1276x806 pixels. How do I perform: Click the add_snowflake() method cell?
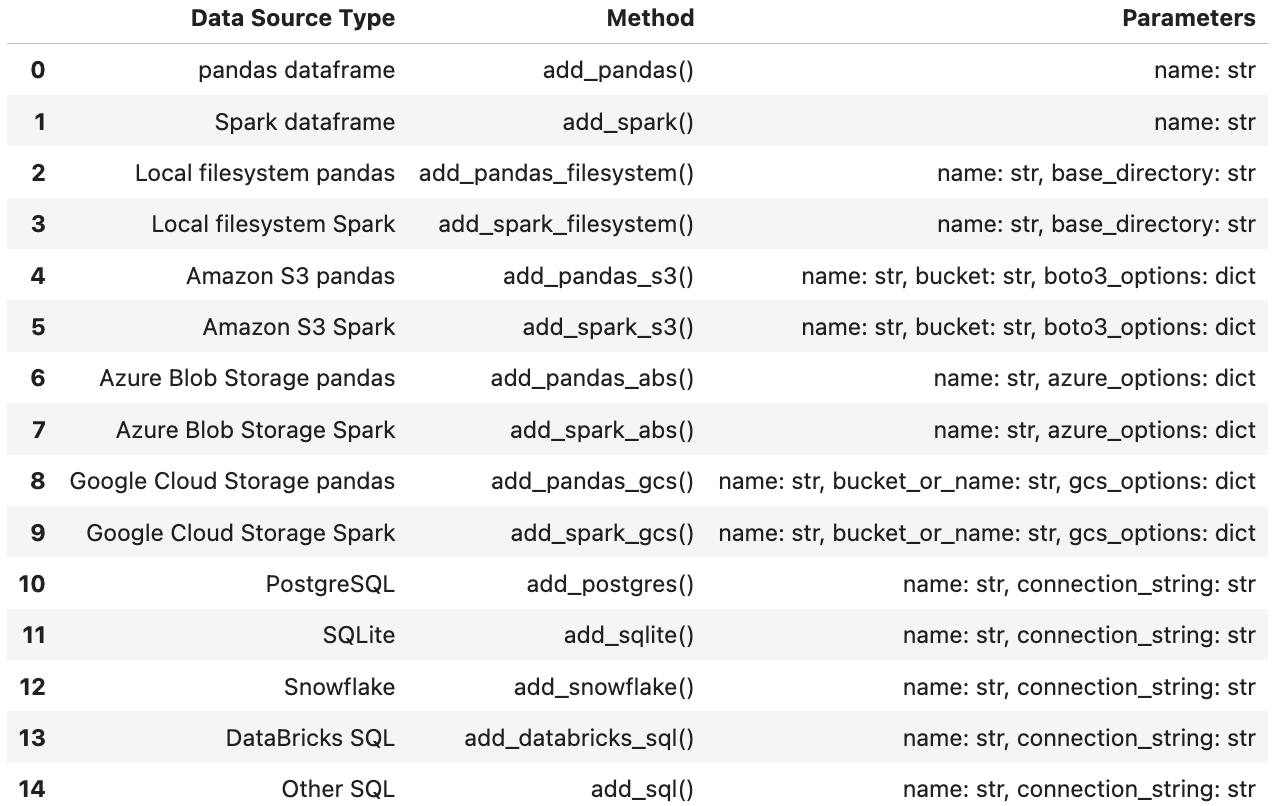click(604, 687)
